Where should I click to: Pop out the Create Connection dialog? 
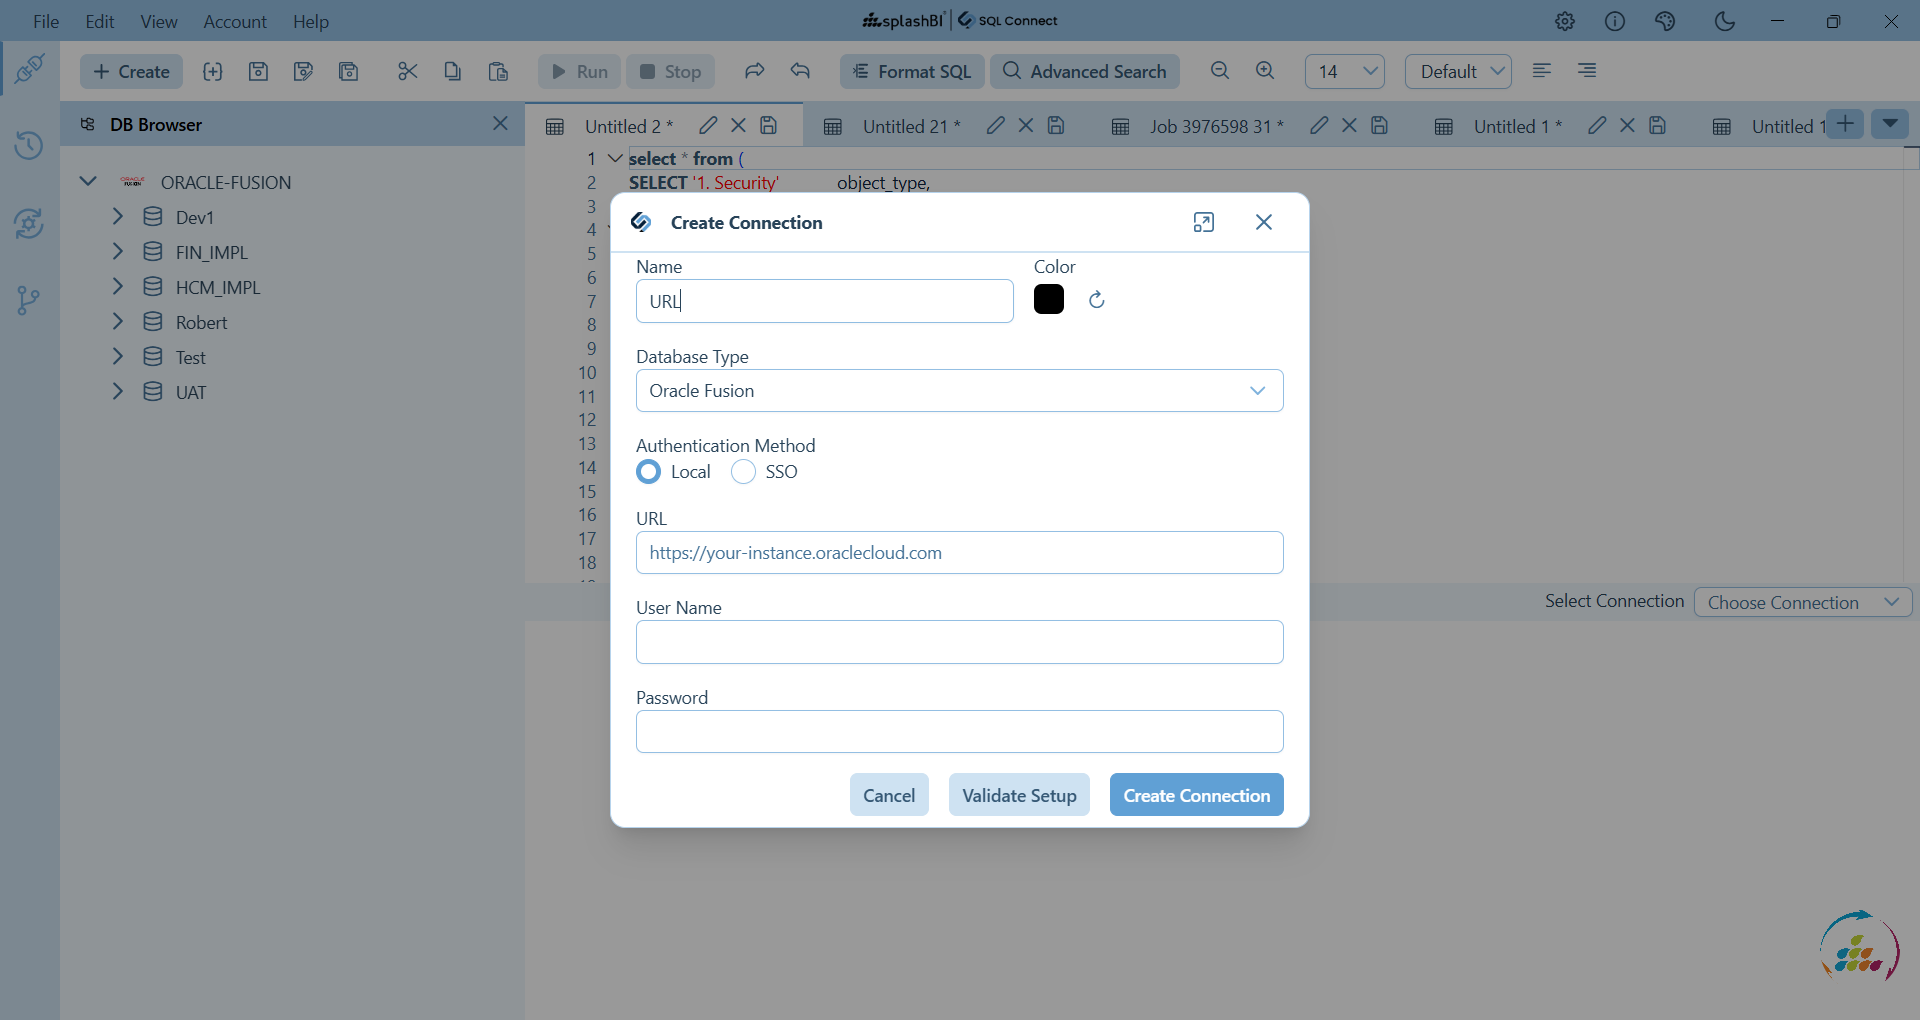(1204, 222)
